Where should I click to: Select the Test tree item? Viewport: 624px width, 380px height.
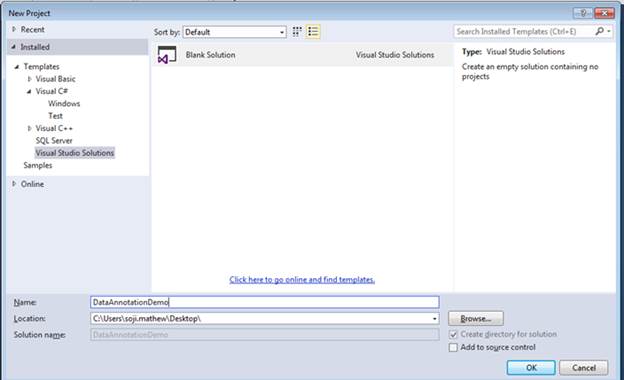click(55, 116)
